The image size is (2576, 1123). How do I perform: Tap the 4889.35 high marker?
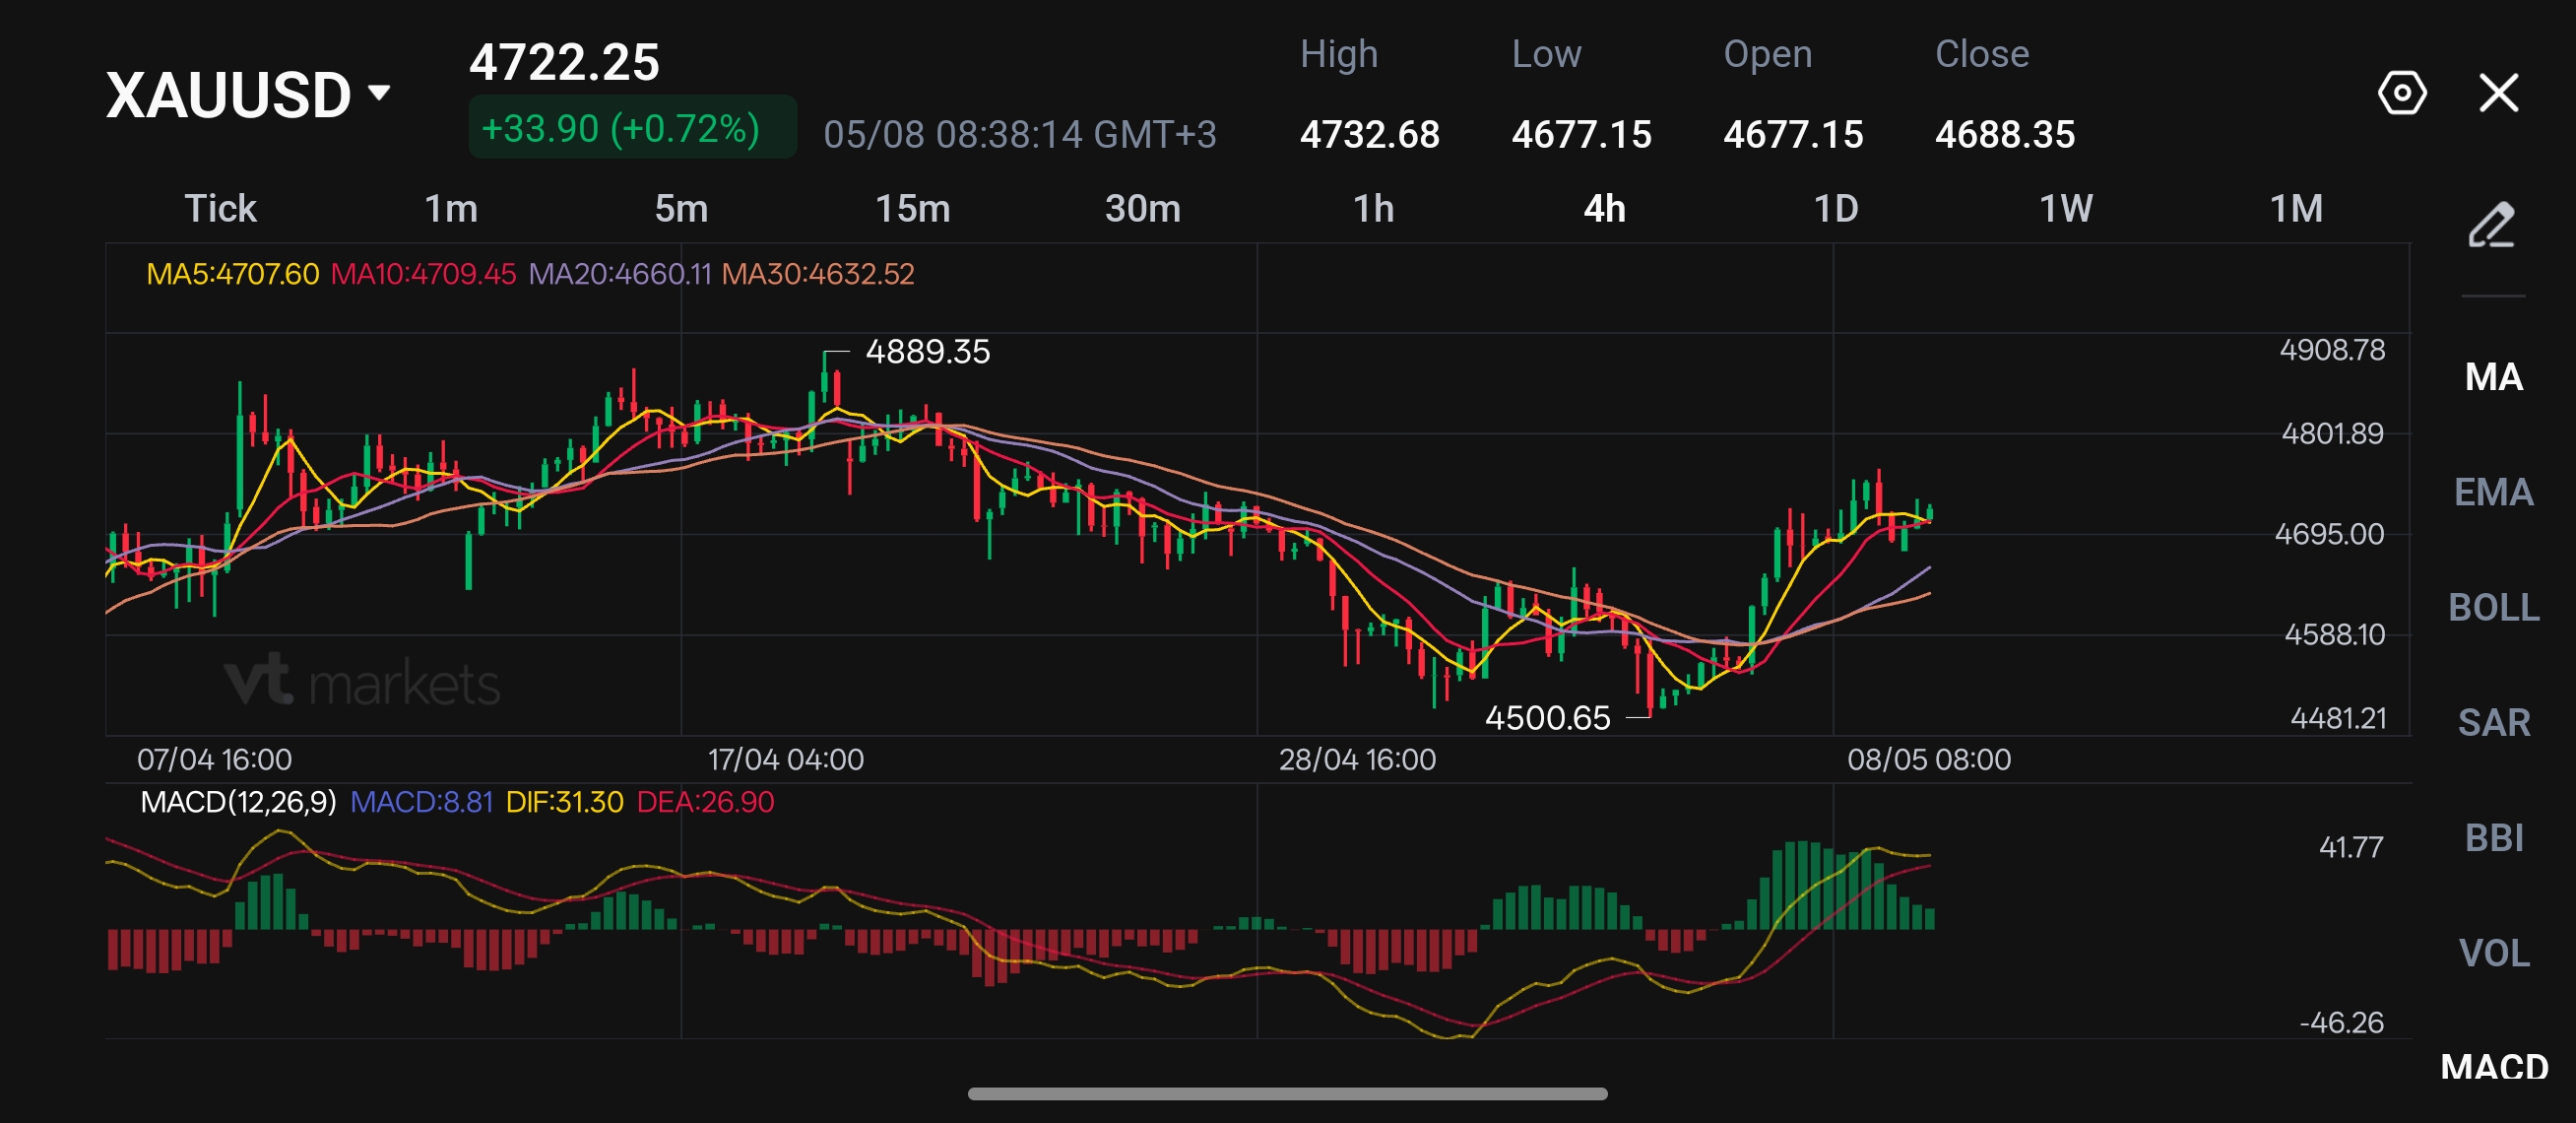point(927,352)
